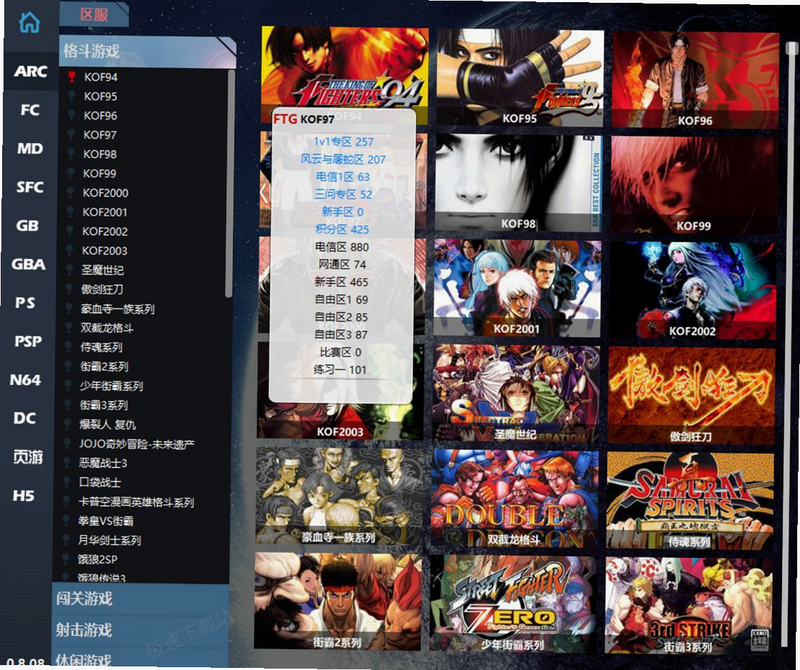Select the N64 platform tab
This screenshot has height=670, width=800.
click(25, 380)
